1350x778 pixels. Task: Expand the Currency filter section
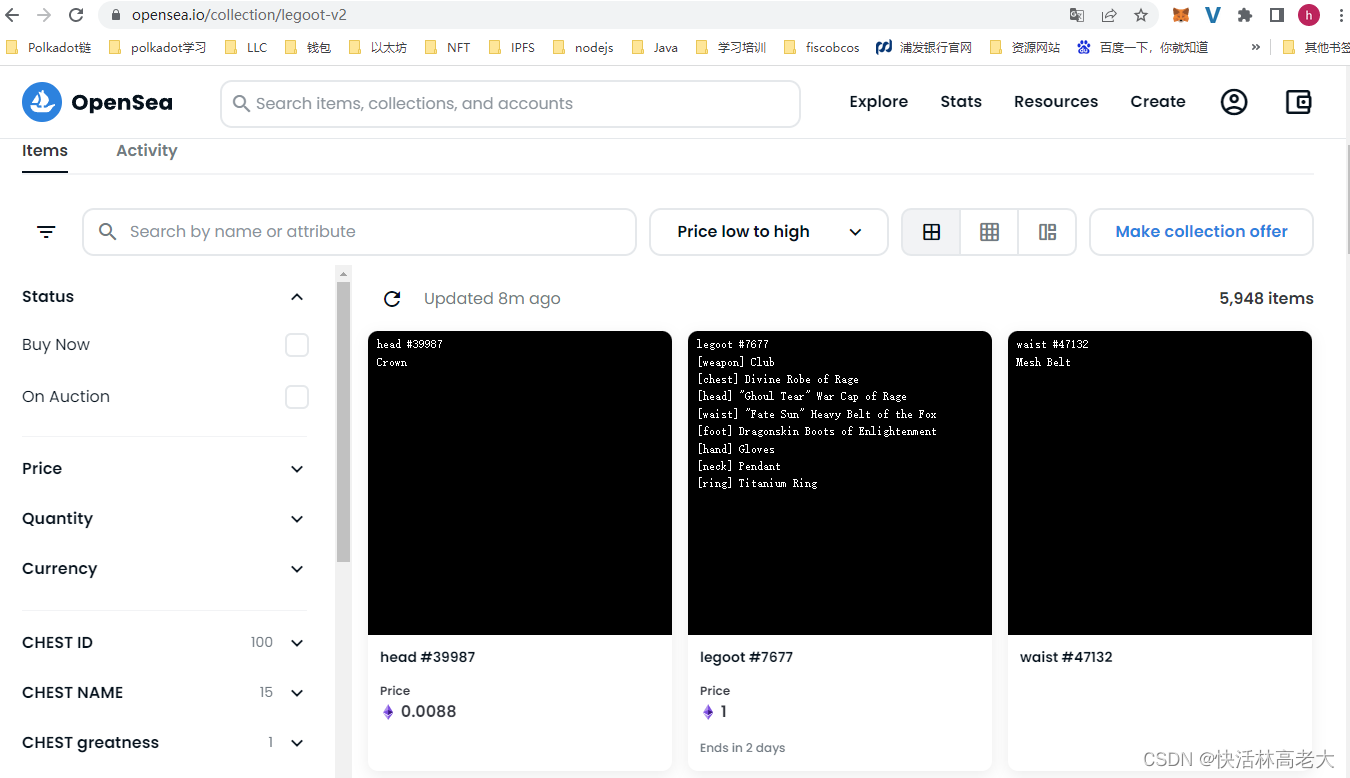tap(297, 569)
